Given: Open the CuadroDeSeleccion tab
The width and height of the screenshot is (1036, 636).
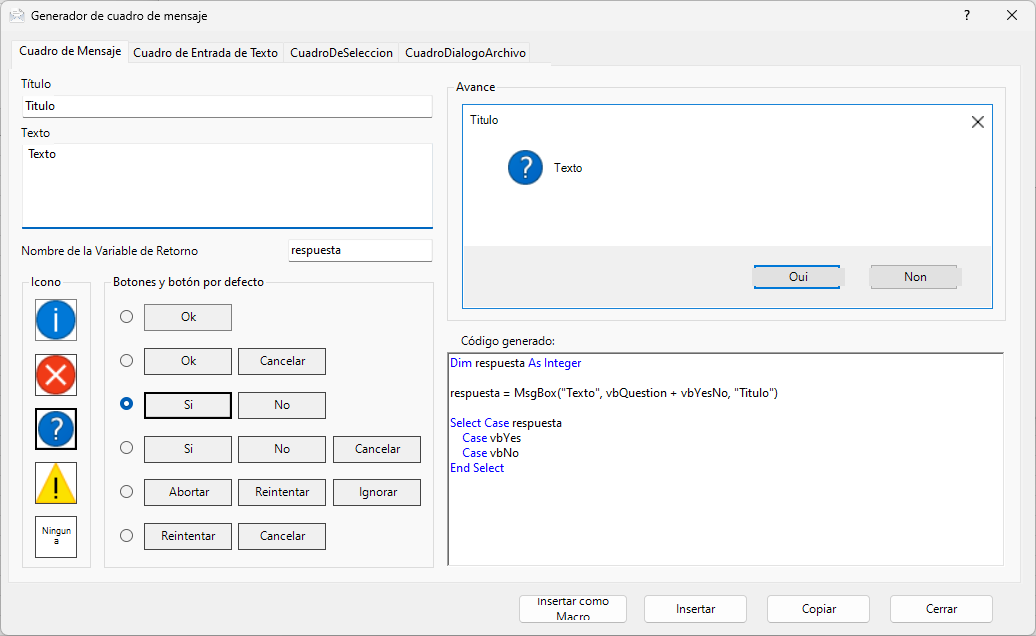Looking at the screenshot, I should coord(341,53).
